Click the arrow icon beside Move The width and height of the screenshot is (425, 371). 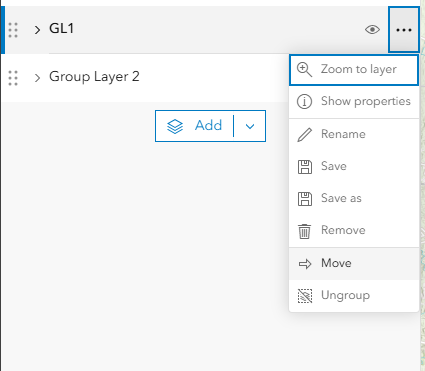(305, 264)
